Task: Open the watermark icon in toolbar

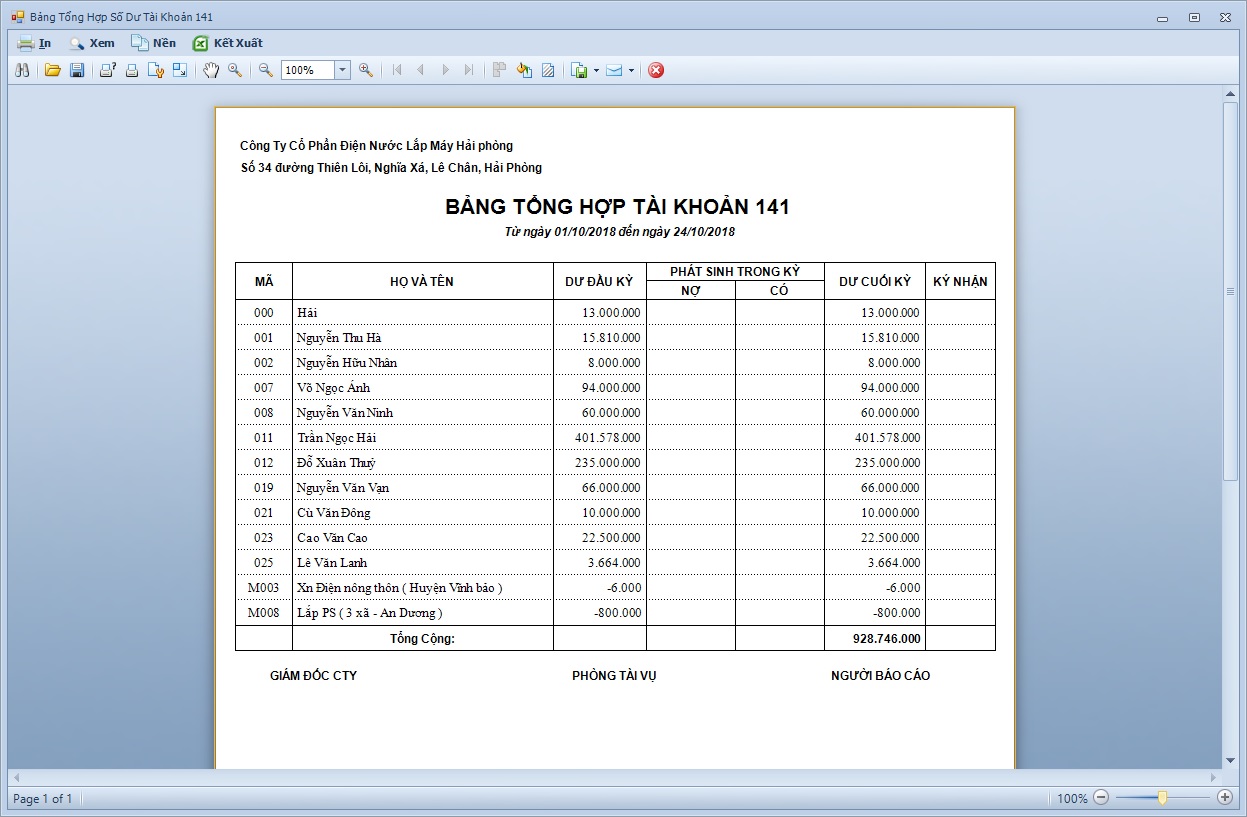Action: (548, 70)
